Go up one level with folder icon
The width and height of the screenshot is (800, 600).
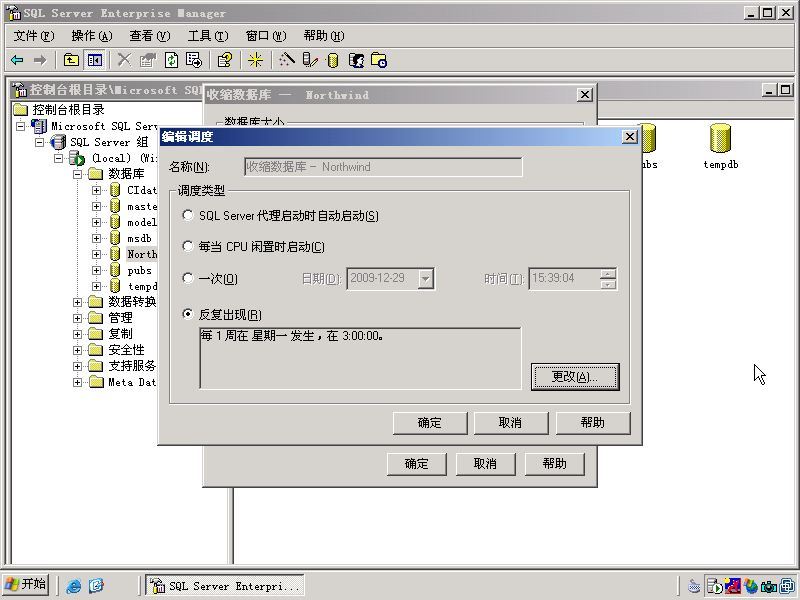click(x=71, y=60)
